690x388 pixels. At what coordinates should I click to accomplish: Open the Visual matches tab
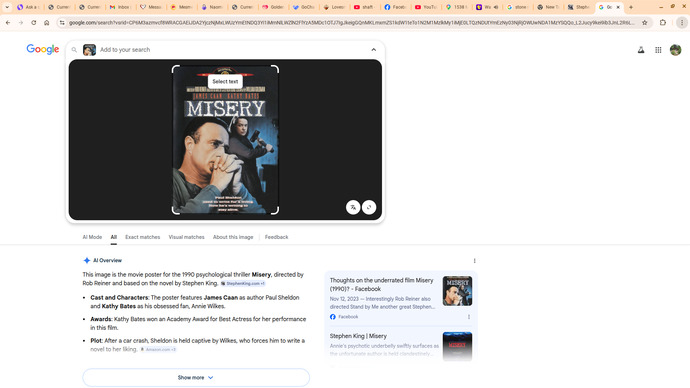(187, 237)
